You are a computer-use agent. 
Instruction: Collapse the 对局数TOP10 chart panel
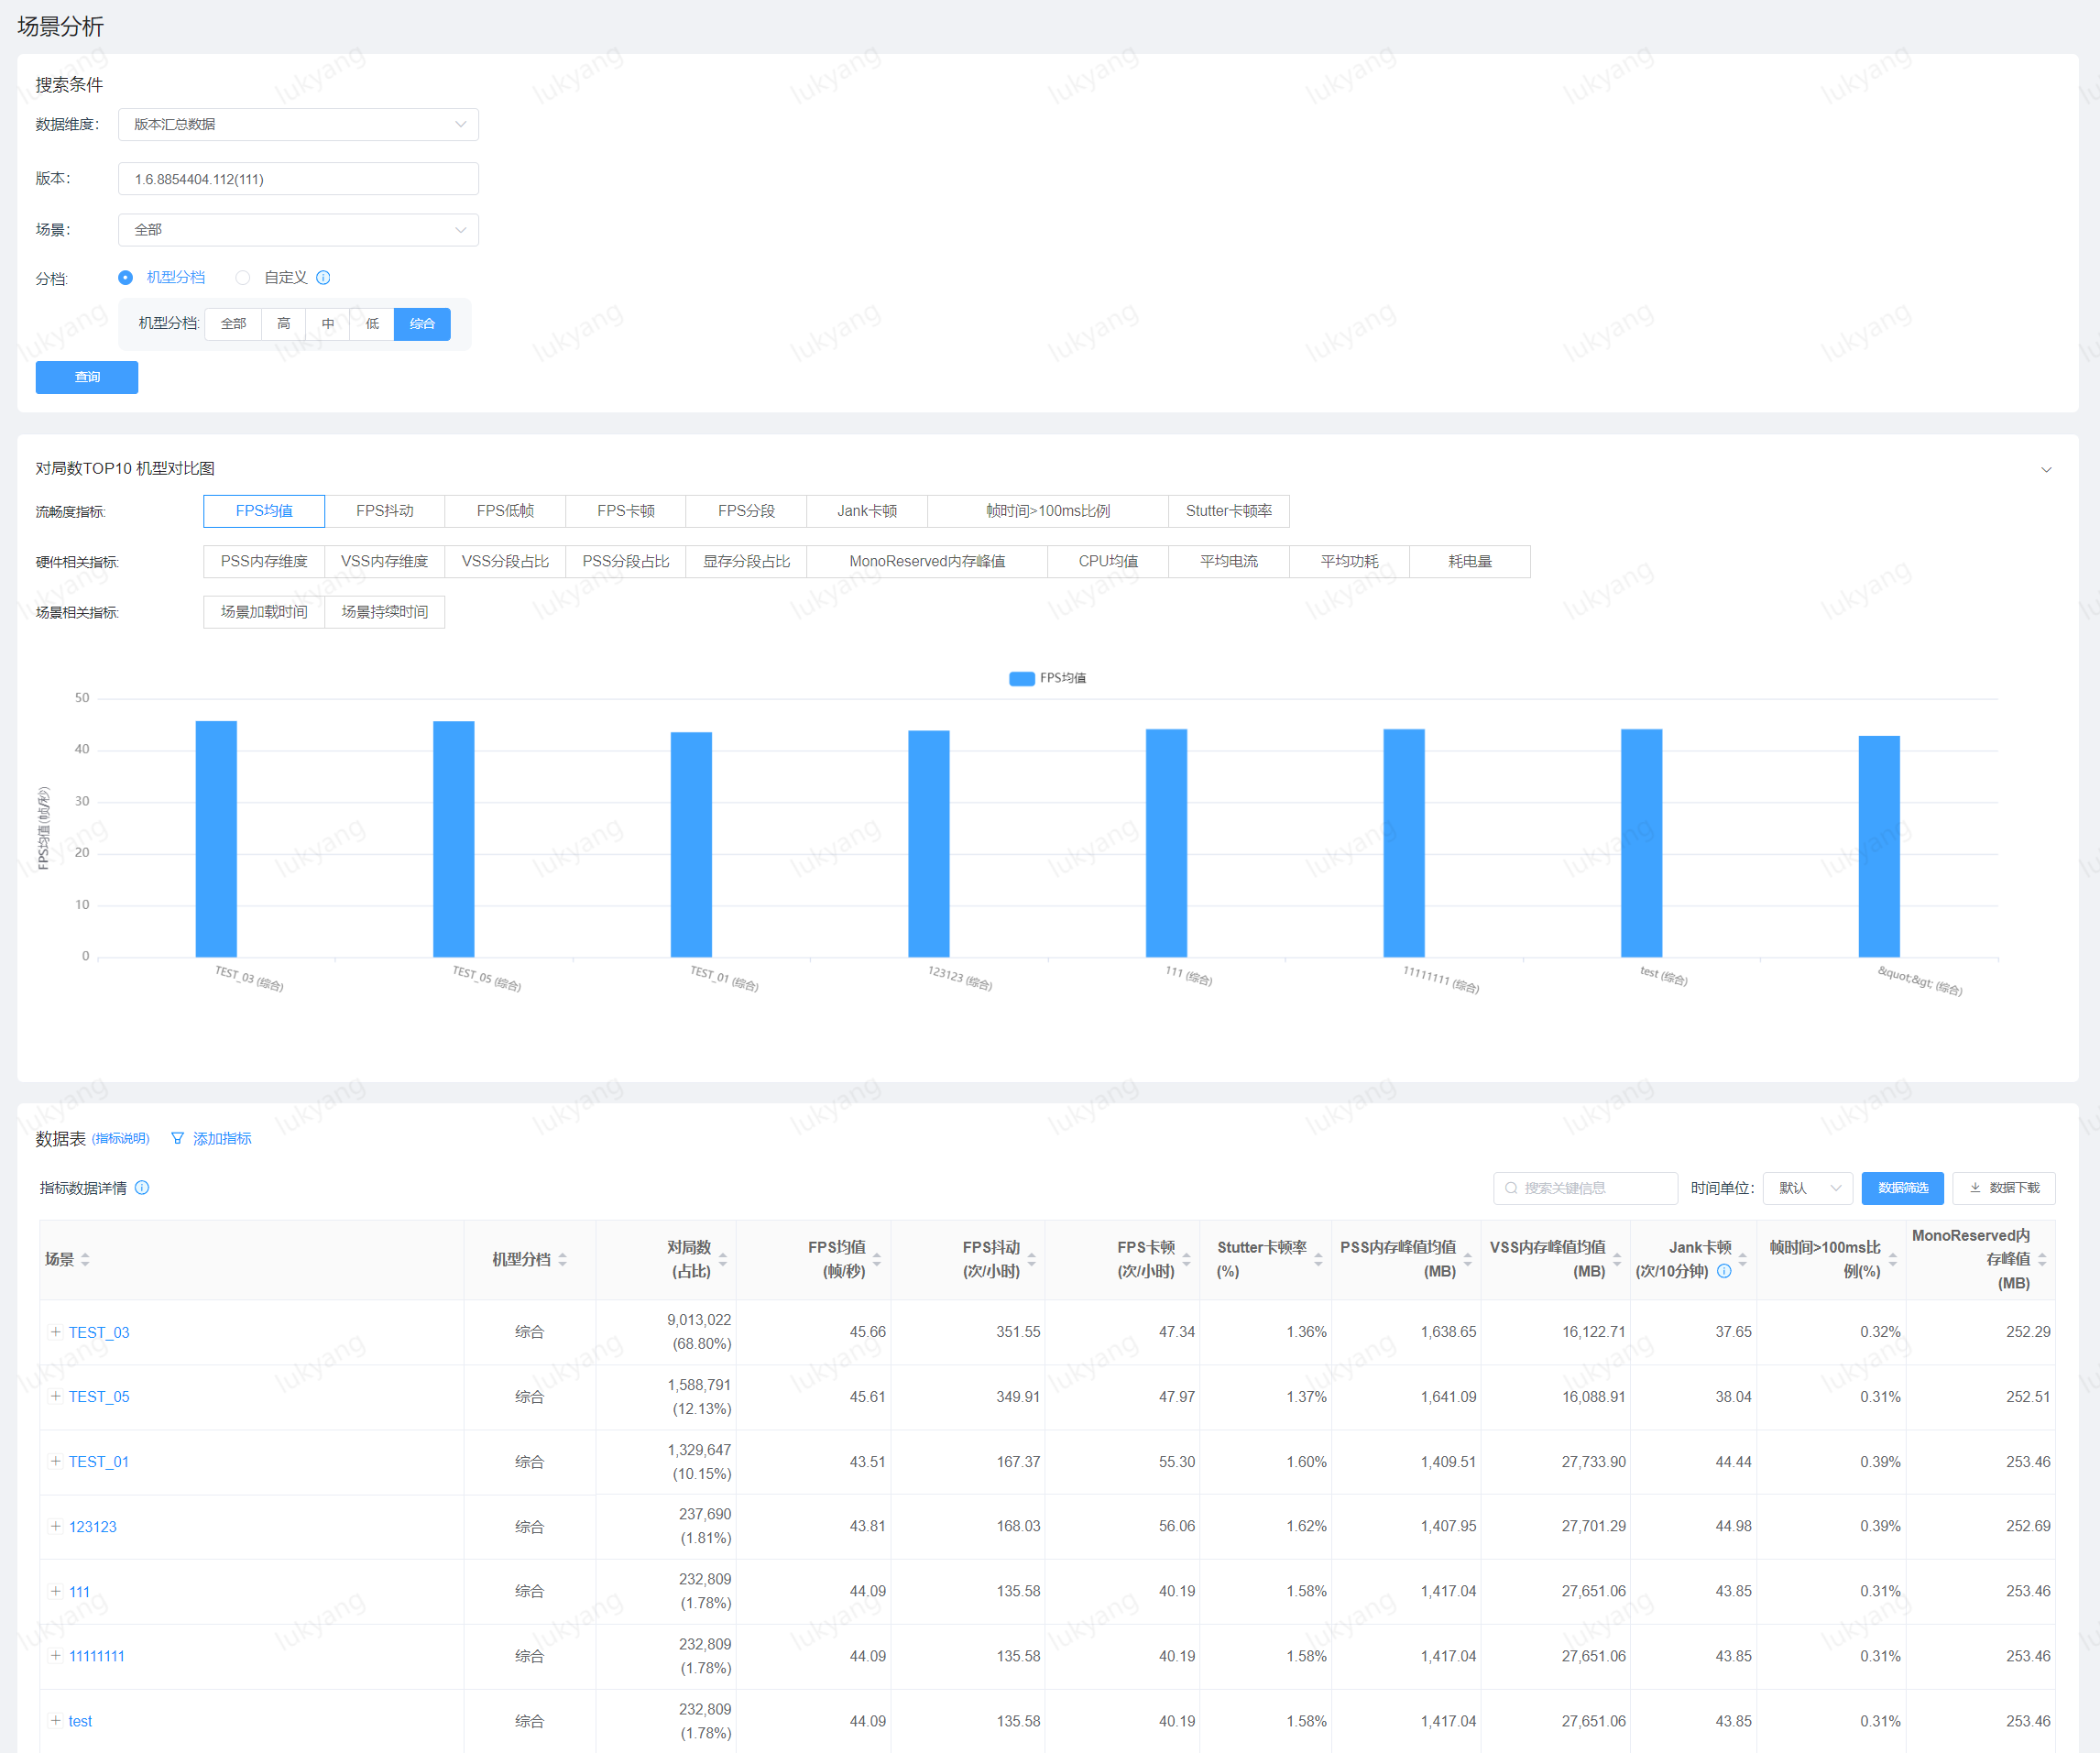coord(2046,469)
